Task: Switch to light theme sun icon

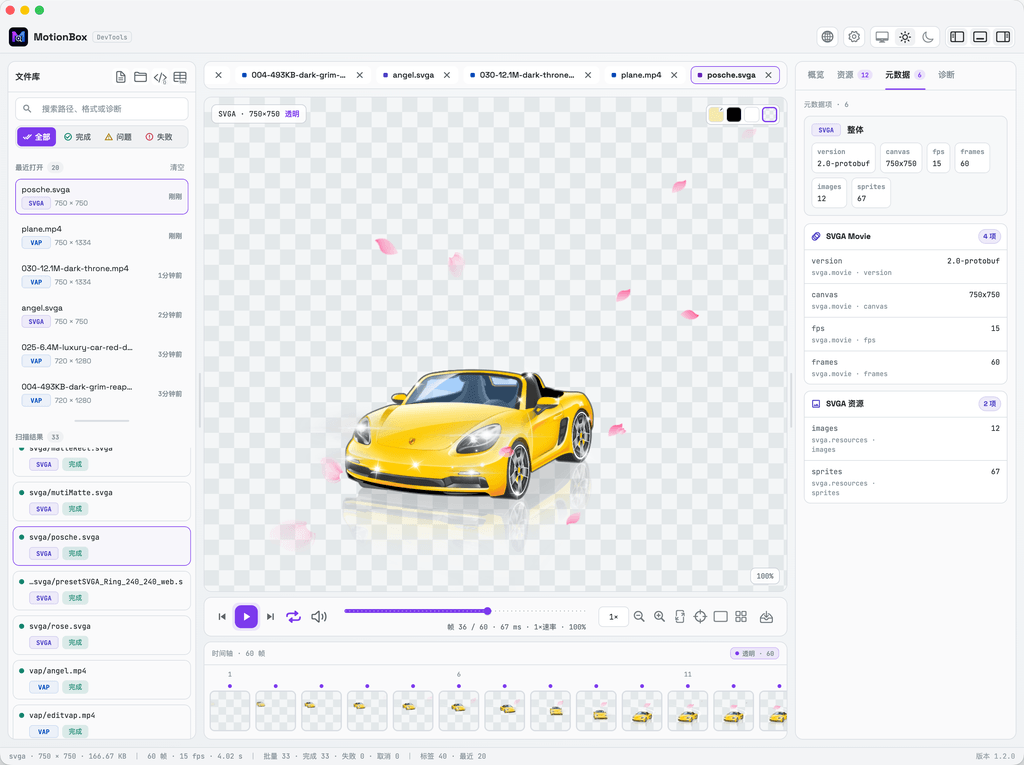Action: [905, 37]
